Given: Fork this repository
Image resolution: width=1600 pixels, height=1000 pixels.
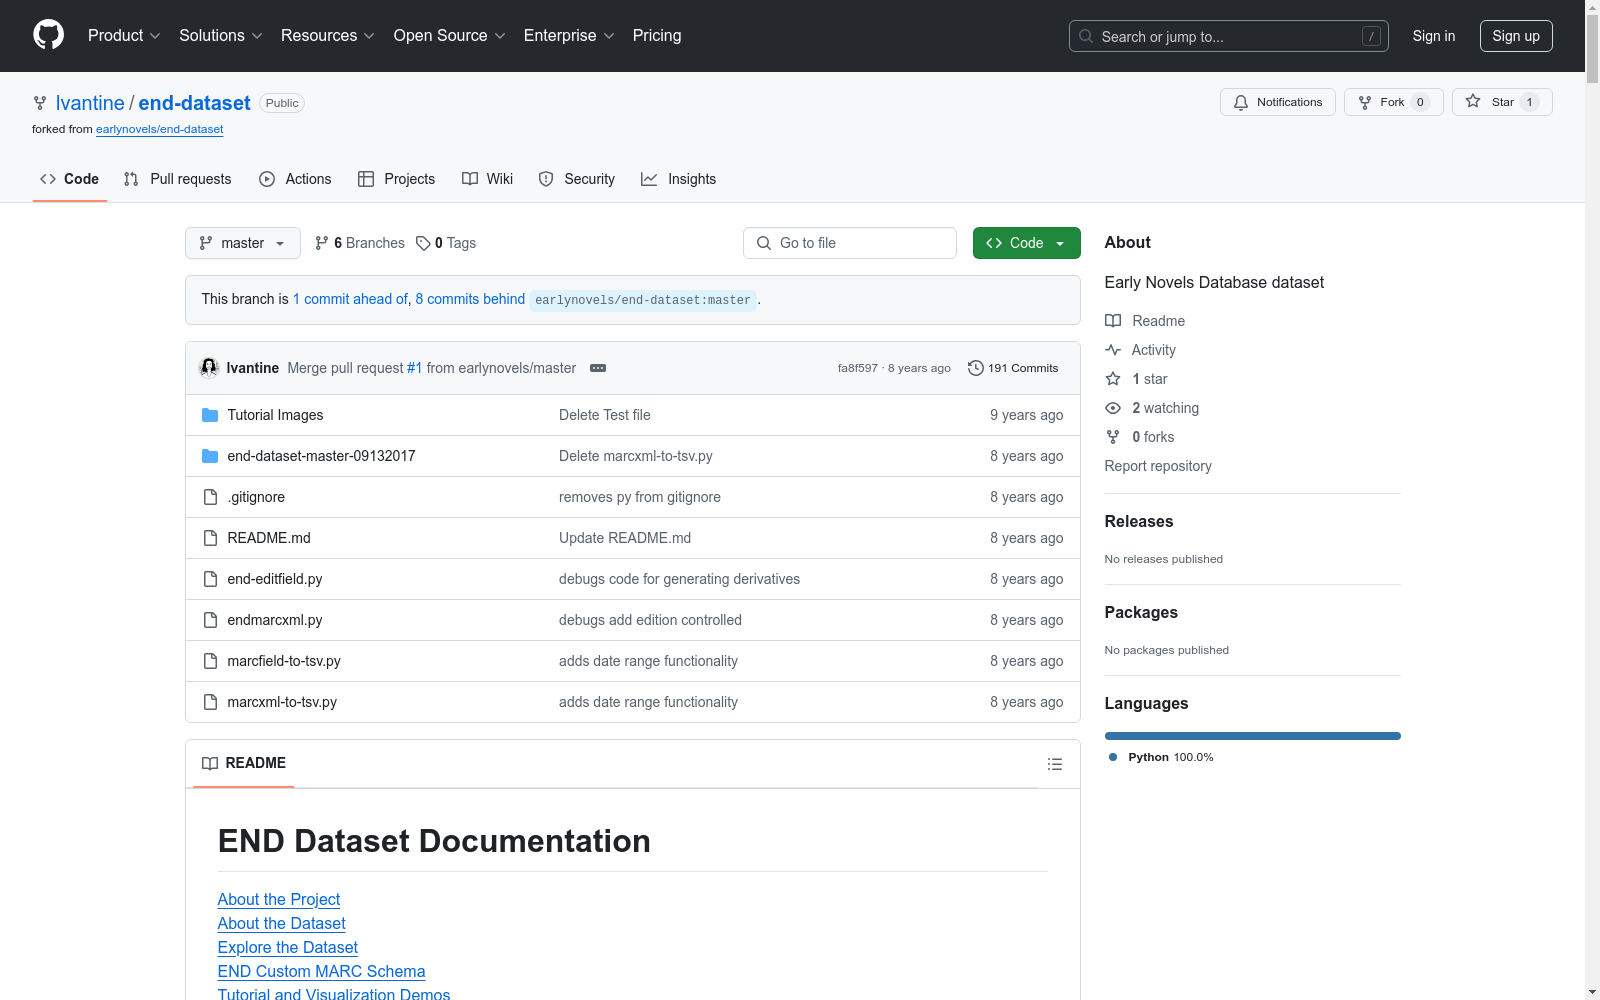Looking at the screenshot, I should coord(1393,102).
